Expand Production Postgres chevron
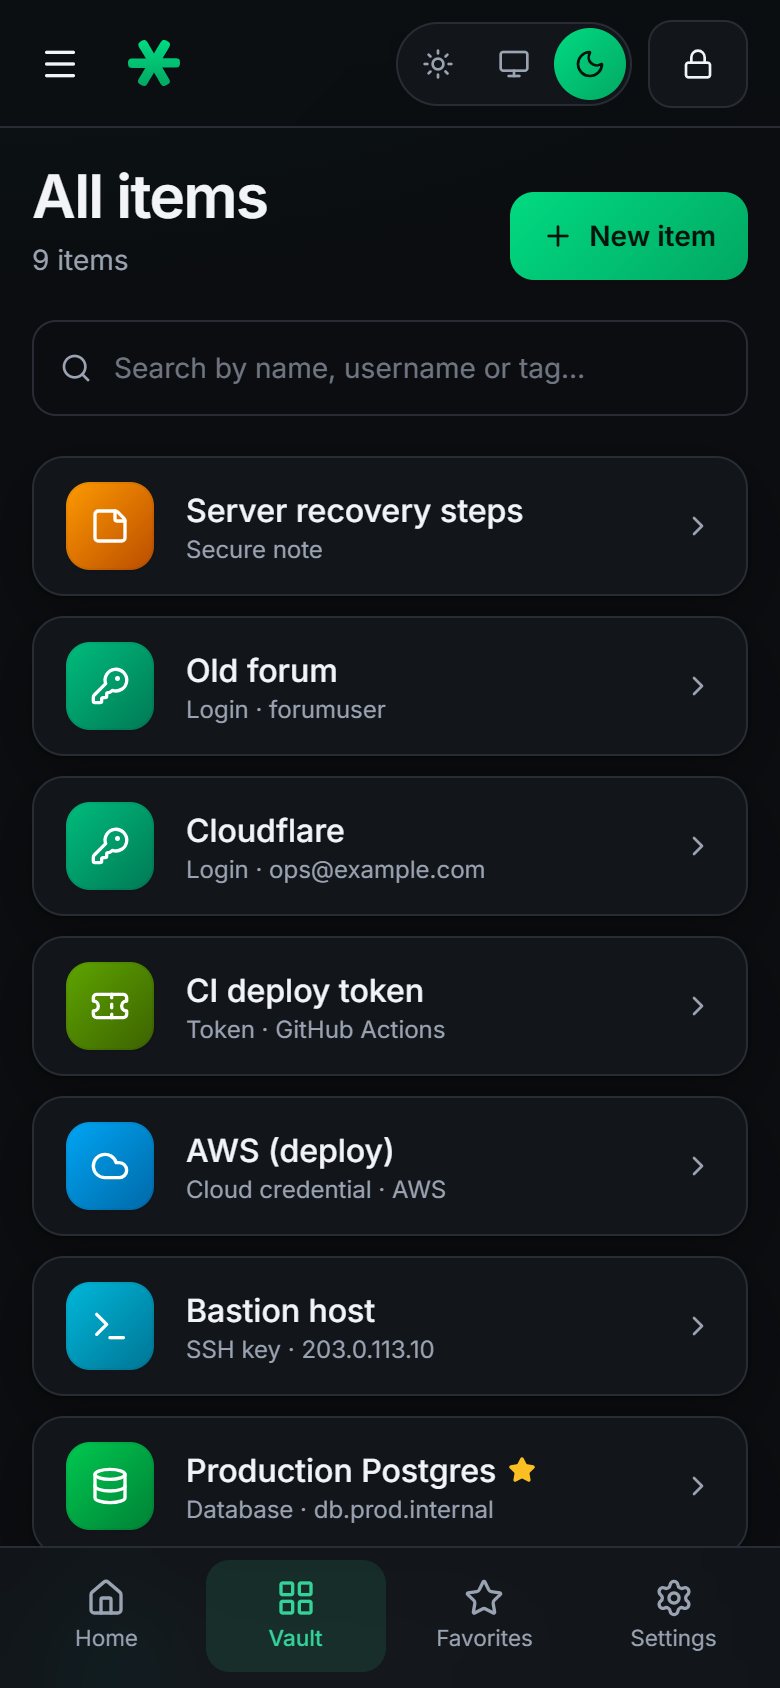This screenshot has width=780, height=1688. pyautogui.click(x=698, y=1486)
